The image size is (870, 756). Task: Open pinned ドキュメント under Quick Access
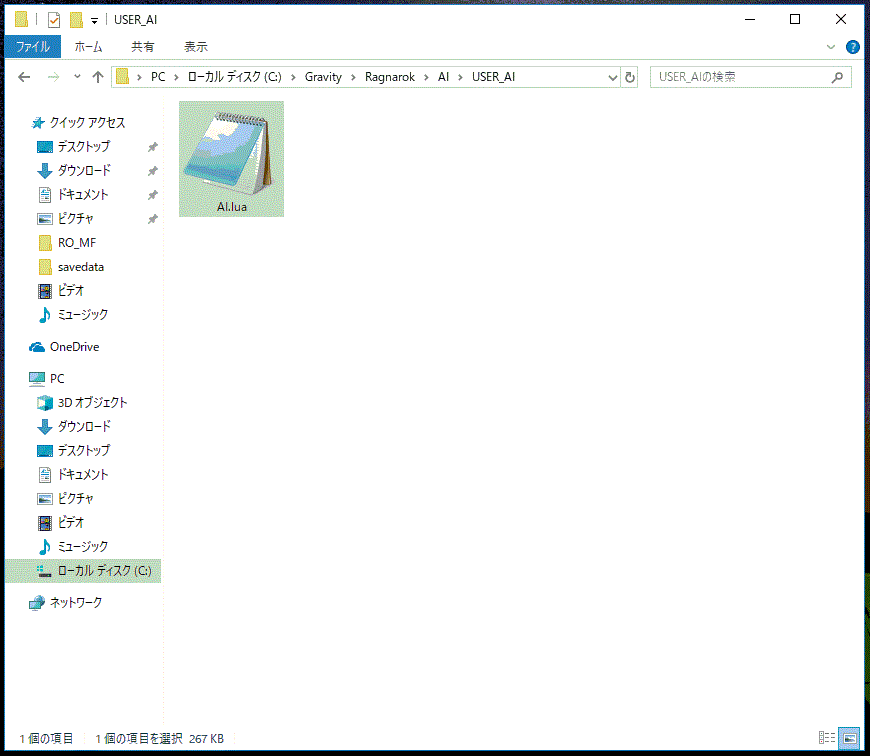(x=83, y=195)
